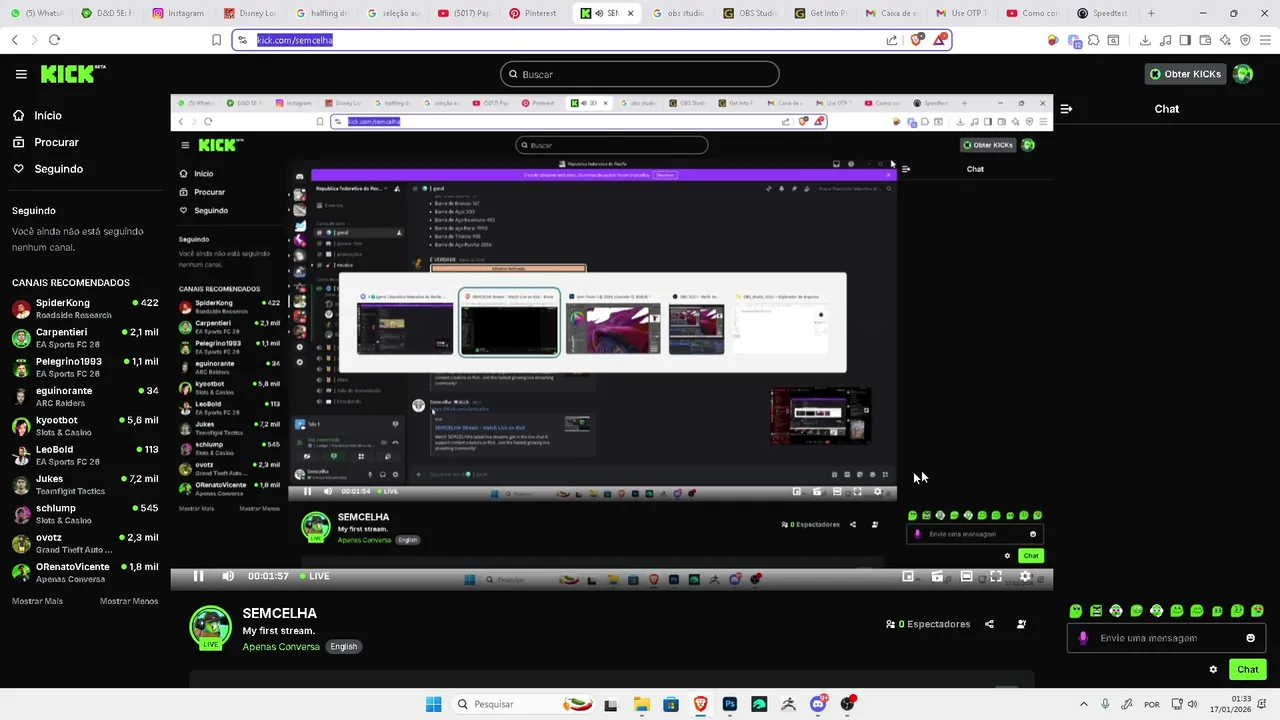Share the stream via share icon
Viewport: 1280px width, 720px height.
[x=989, y=624]
